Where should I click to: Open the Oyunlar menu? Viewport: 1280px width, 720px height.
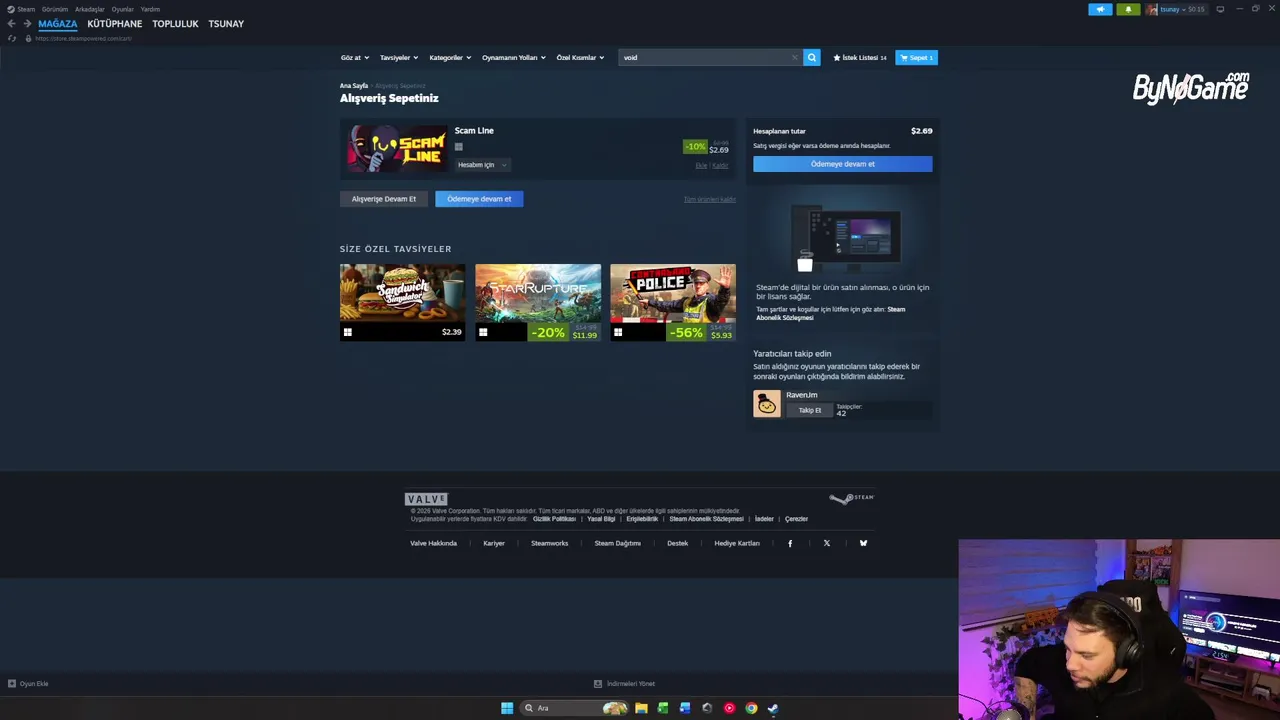pos(123,9)
